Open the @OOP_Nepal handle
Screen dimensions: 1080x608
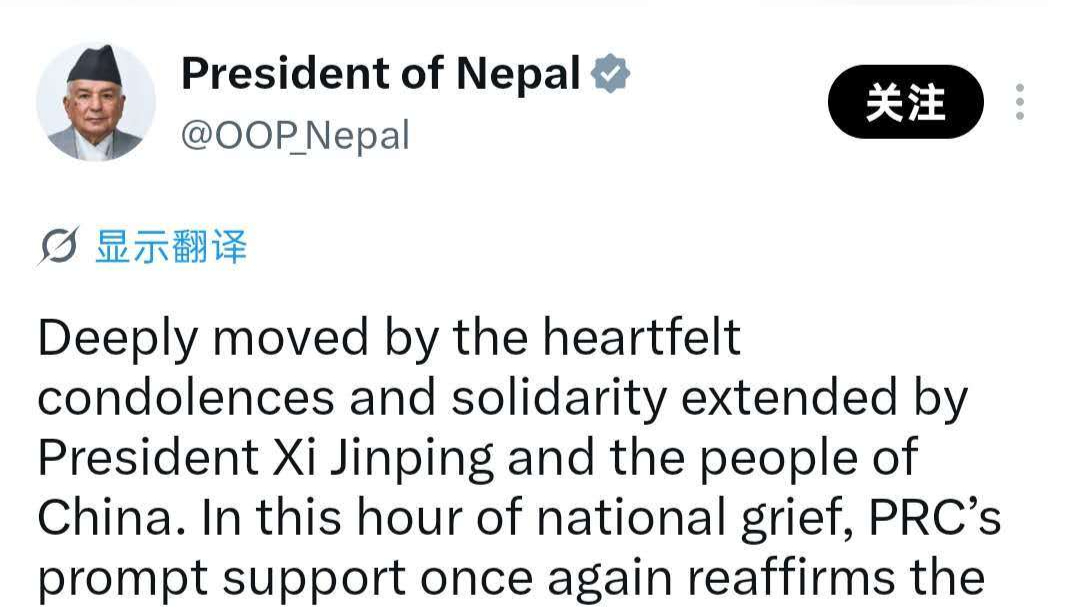(x=295, y=135)
